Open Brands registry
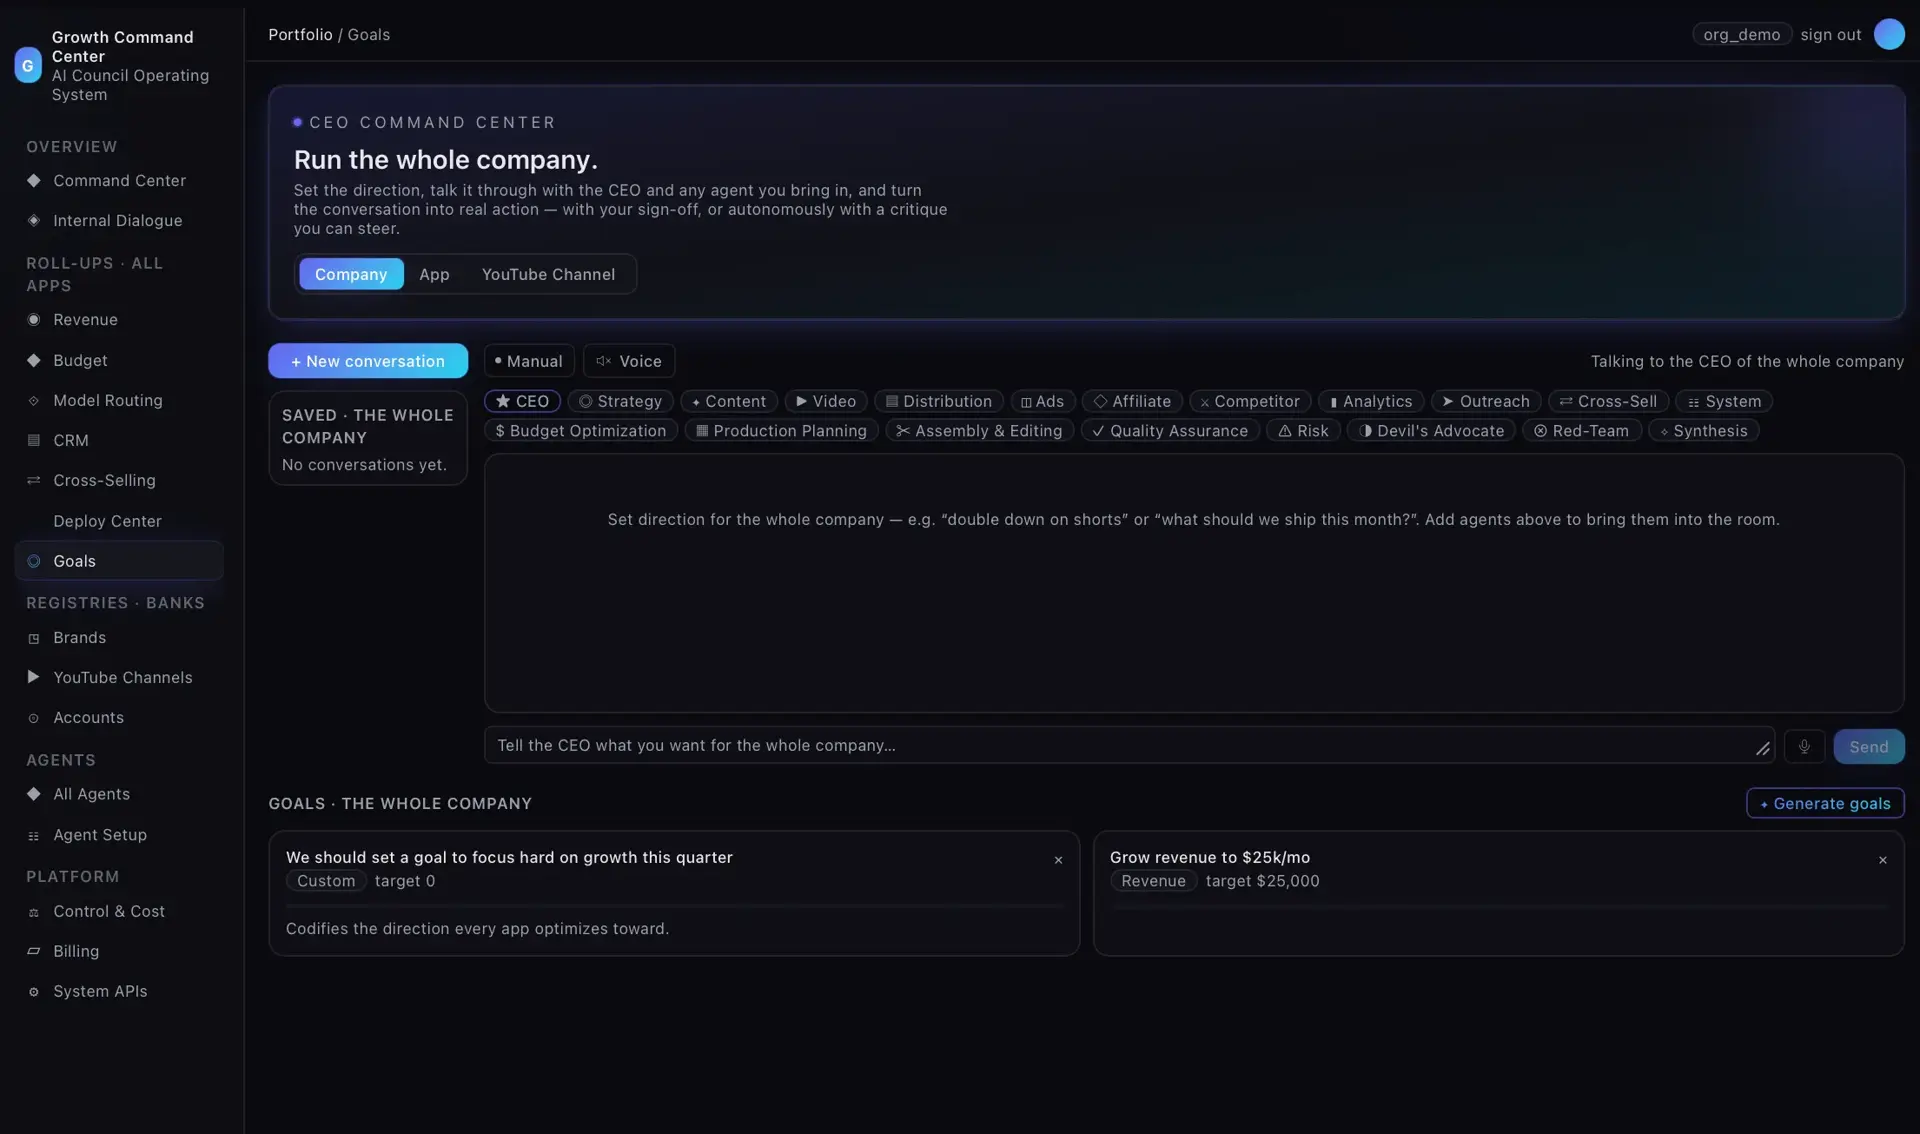 click(x=119, y=637)
